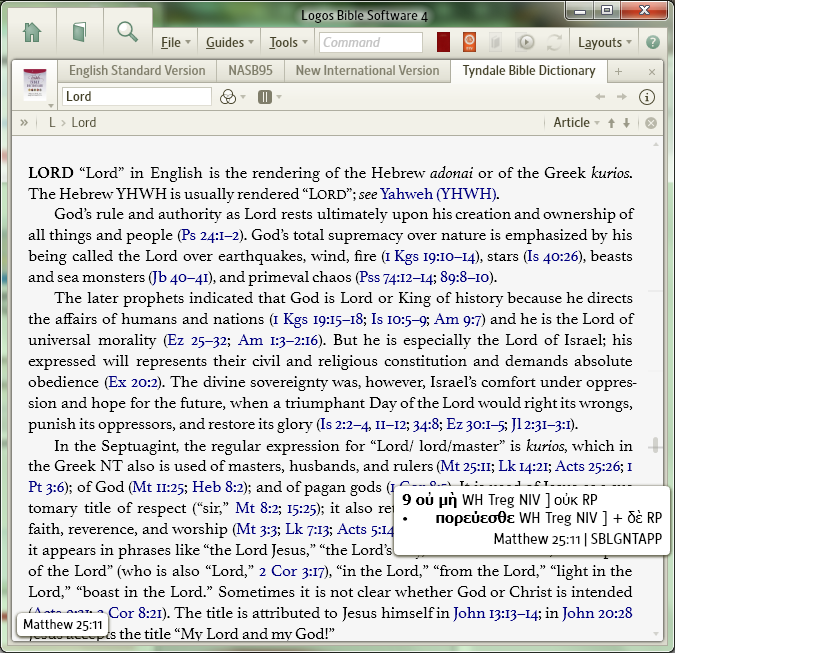819x653 pixels.
Task: Switch to the NASB95 tab
Action: point(250,71)
